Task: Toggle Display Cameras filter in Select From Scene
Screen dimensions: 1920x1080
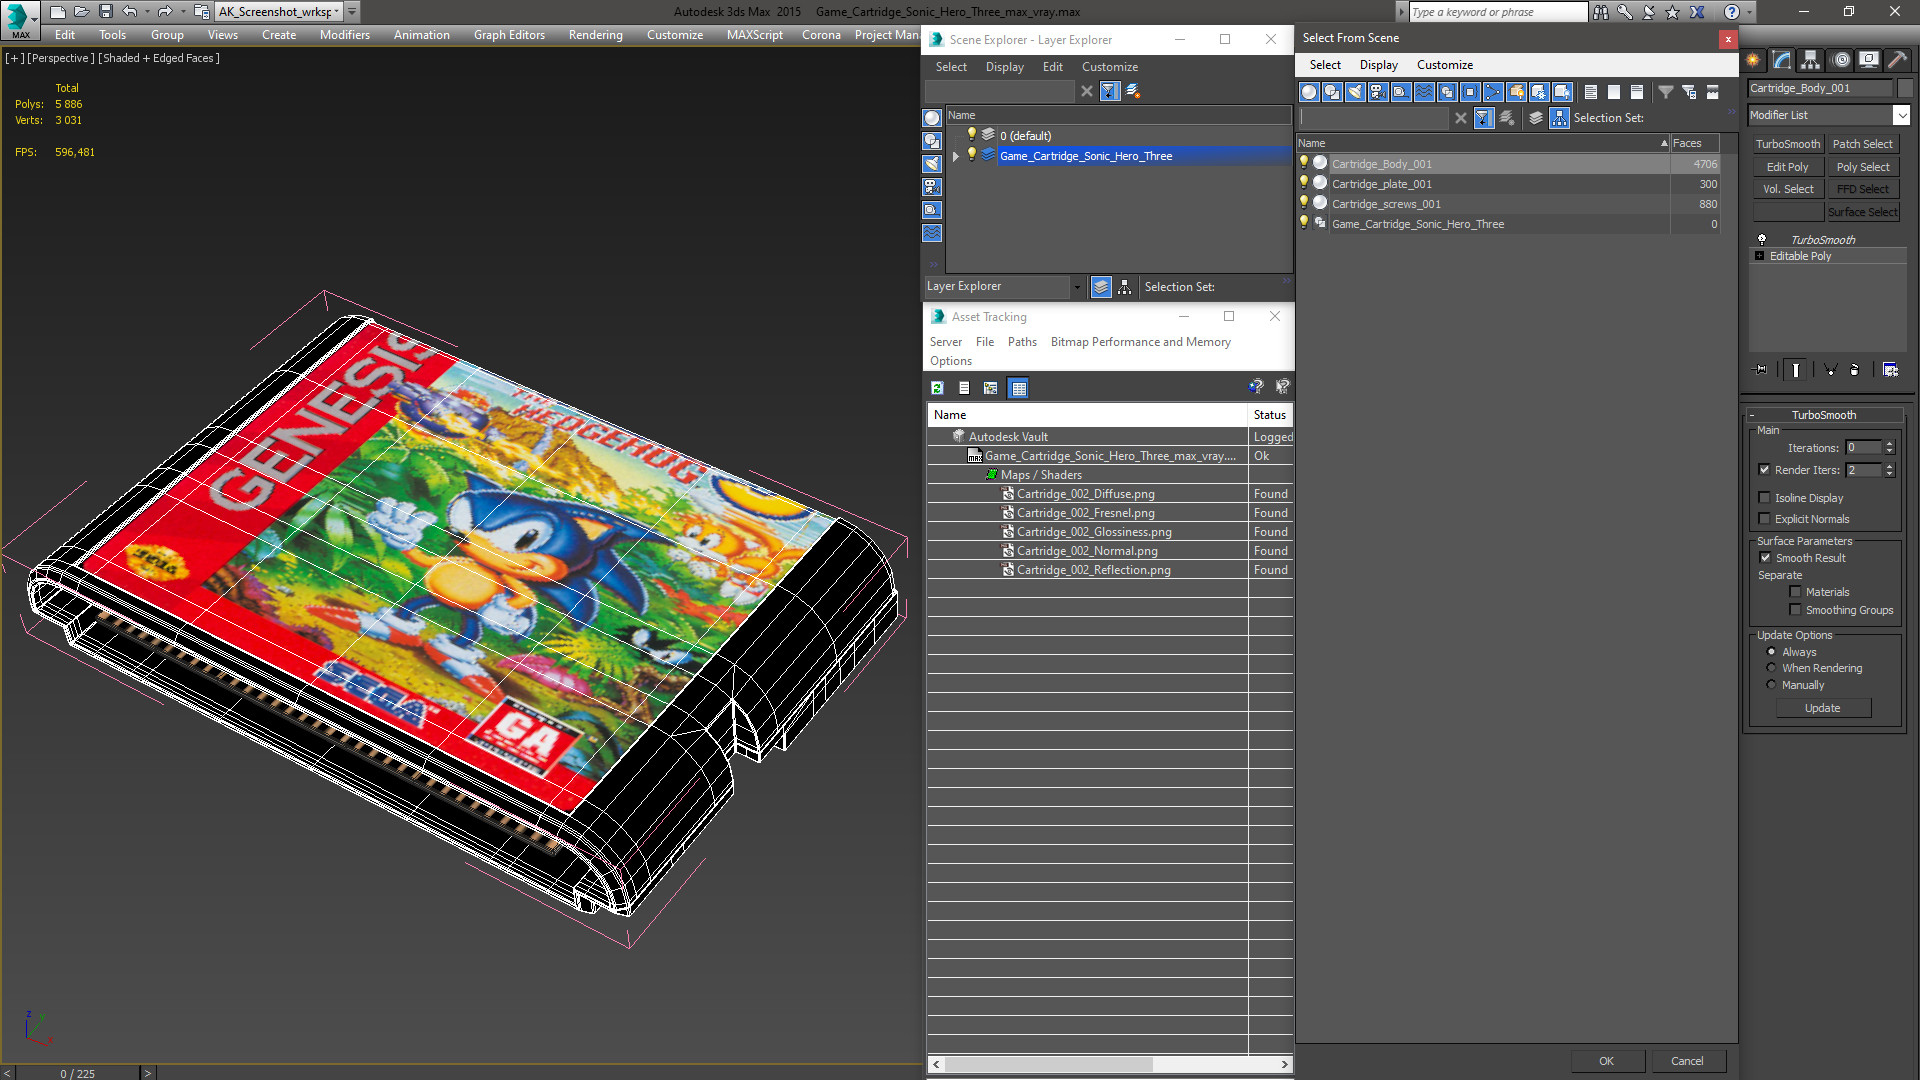Action: tap(1378, 92)
